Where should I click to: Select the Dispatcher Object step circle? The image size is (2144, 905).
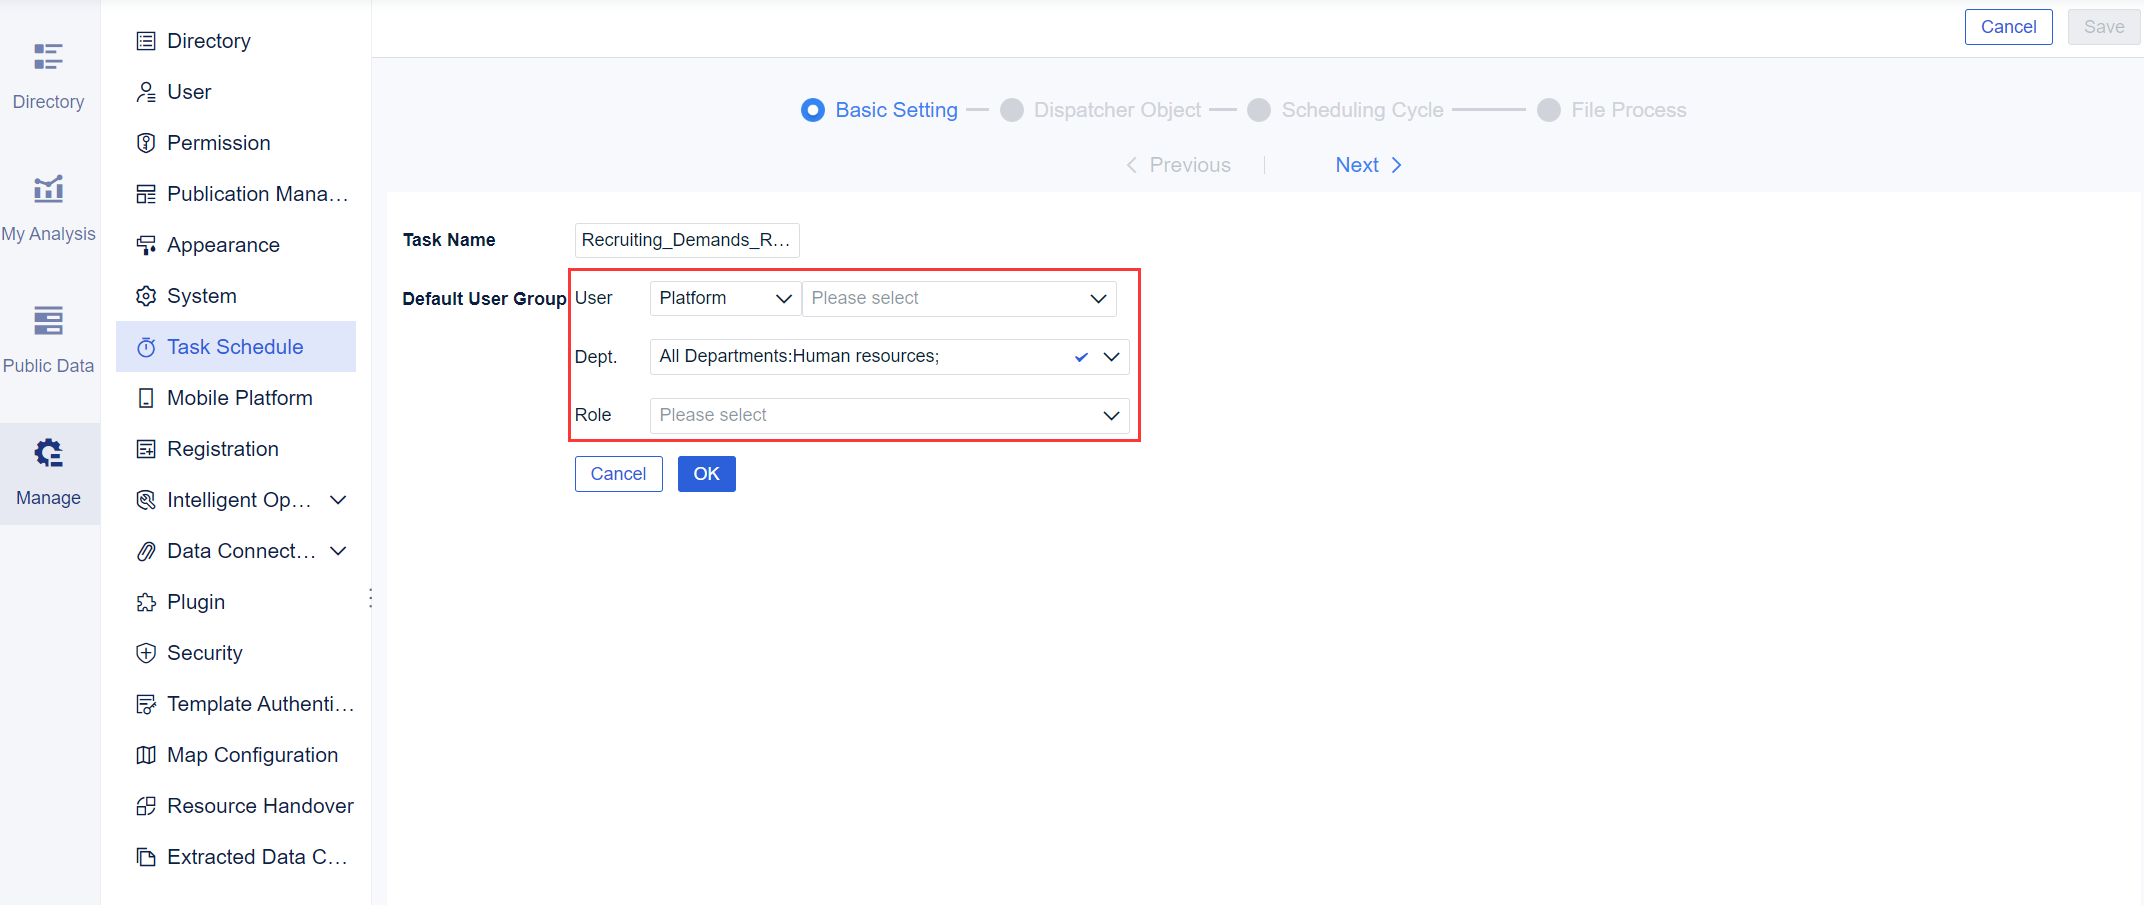[x=1012, y=110]
